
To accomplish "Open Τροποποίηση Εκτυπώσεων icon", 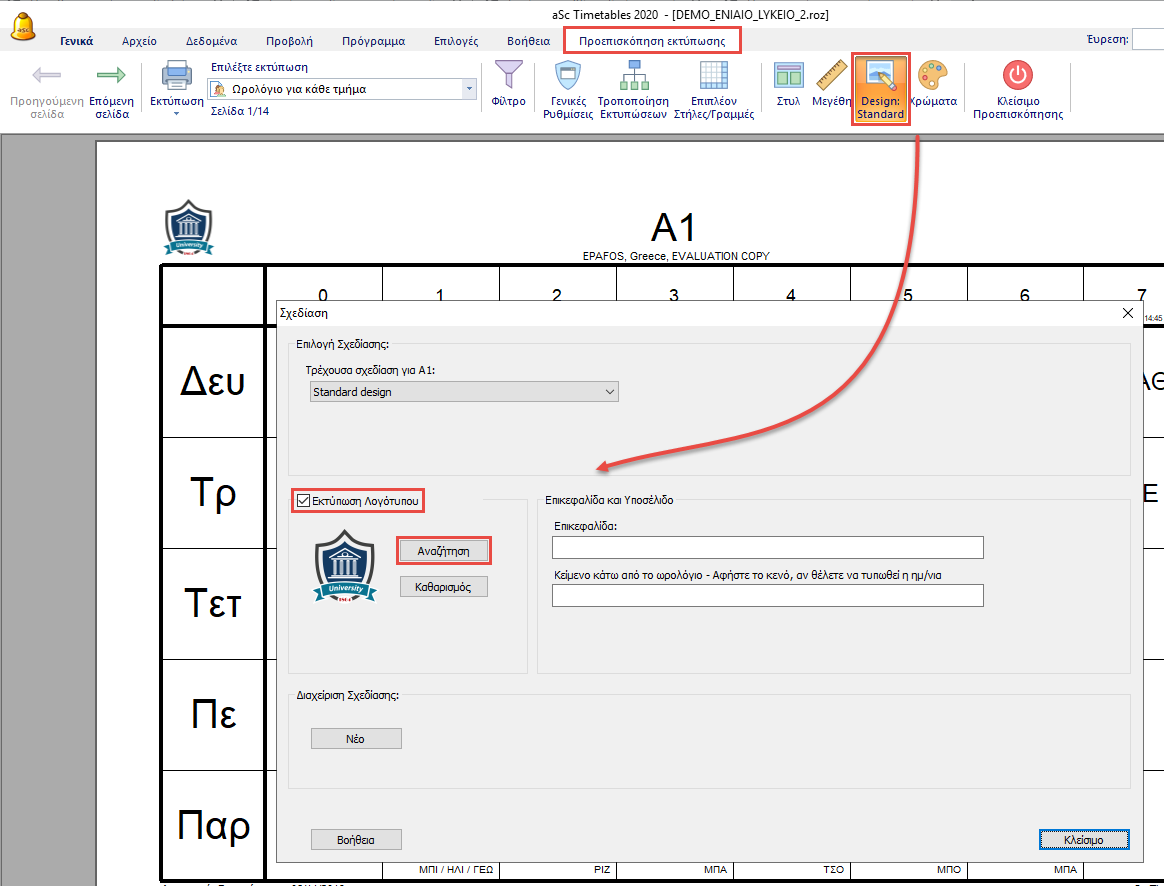I will point(632,77).
